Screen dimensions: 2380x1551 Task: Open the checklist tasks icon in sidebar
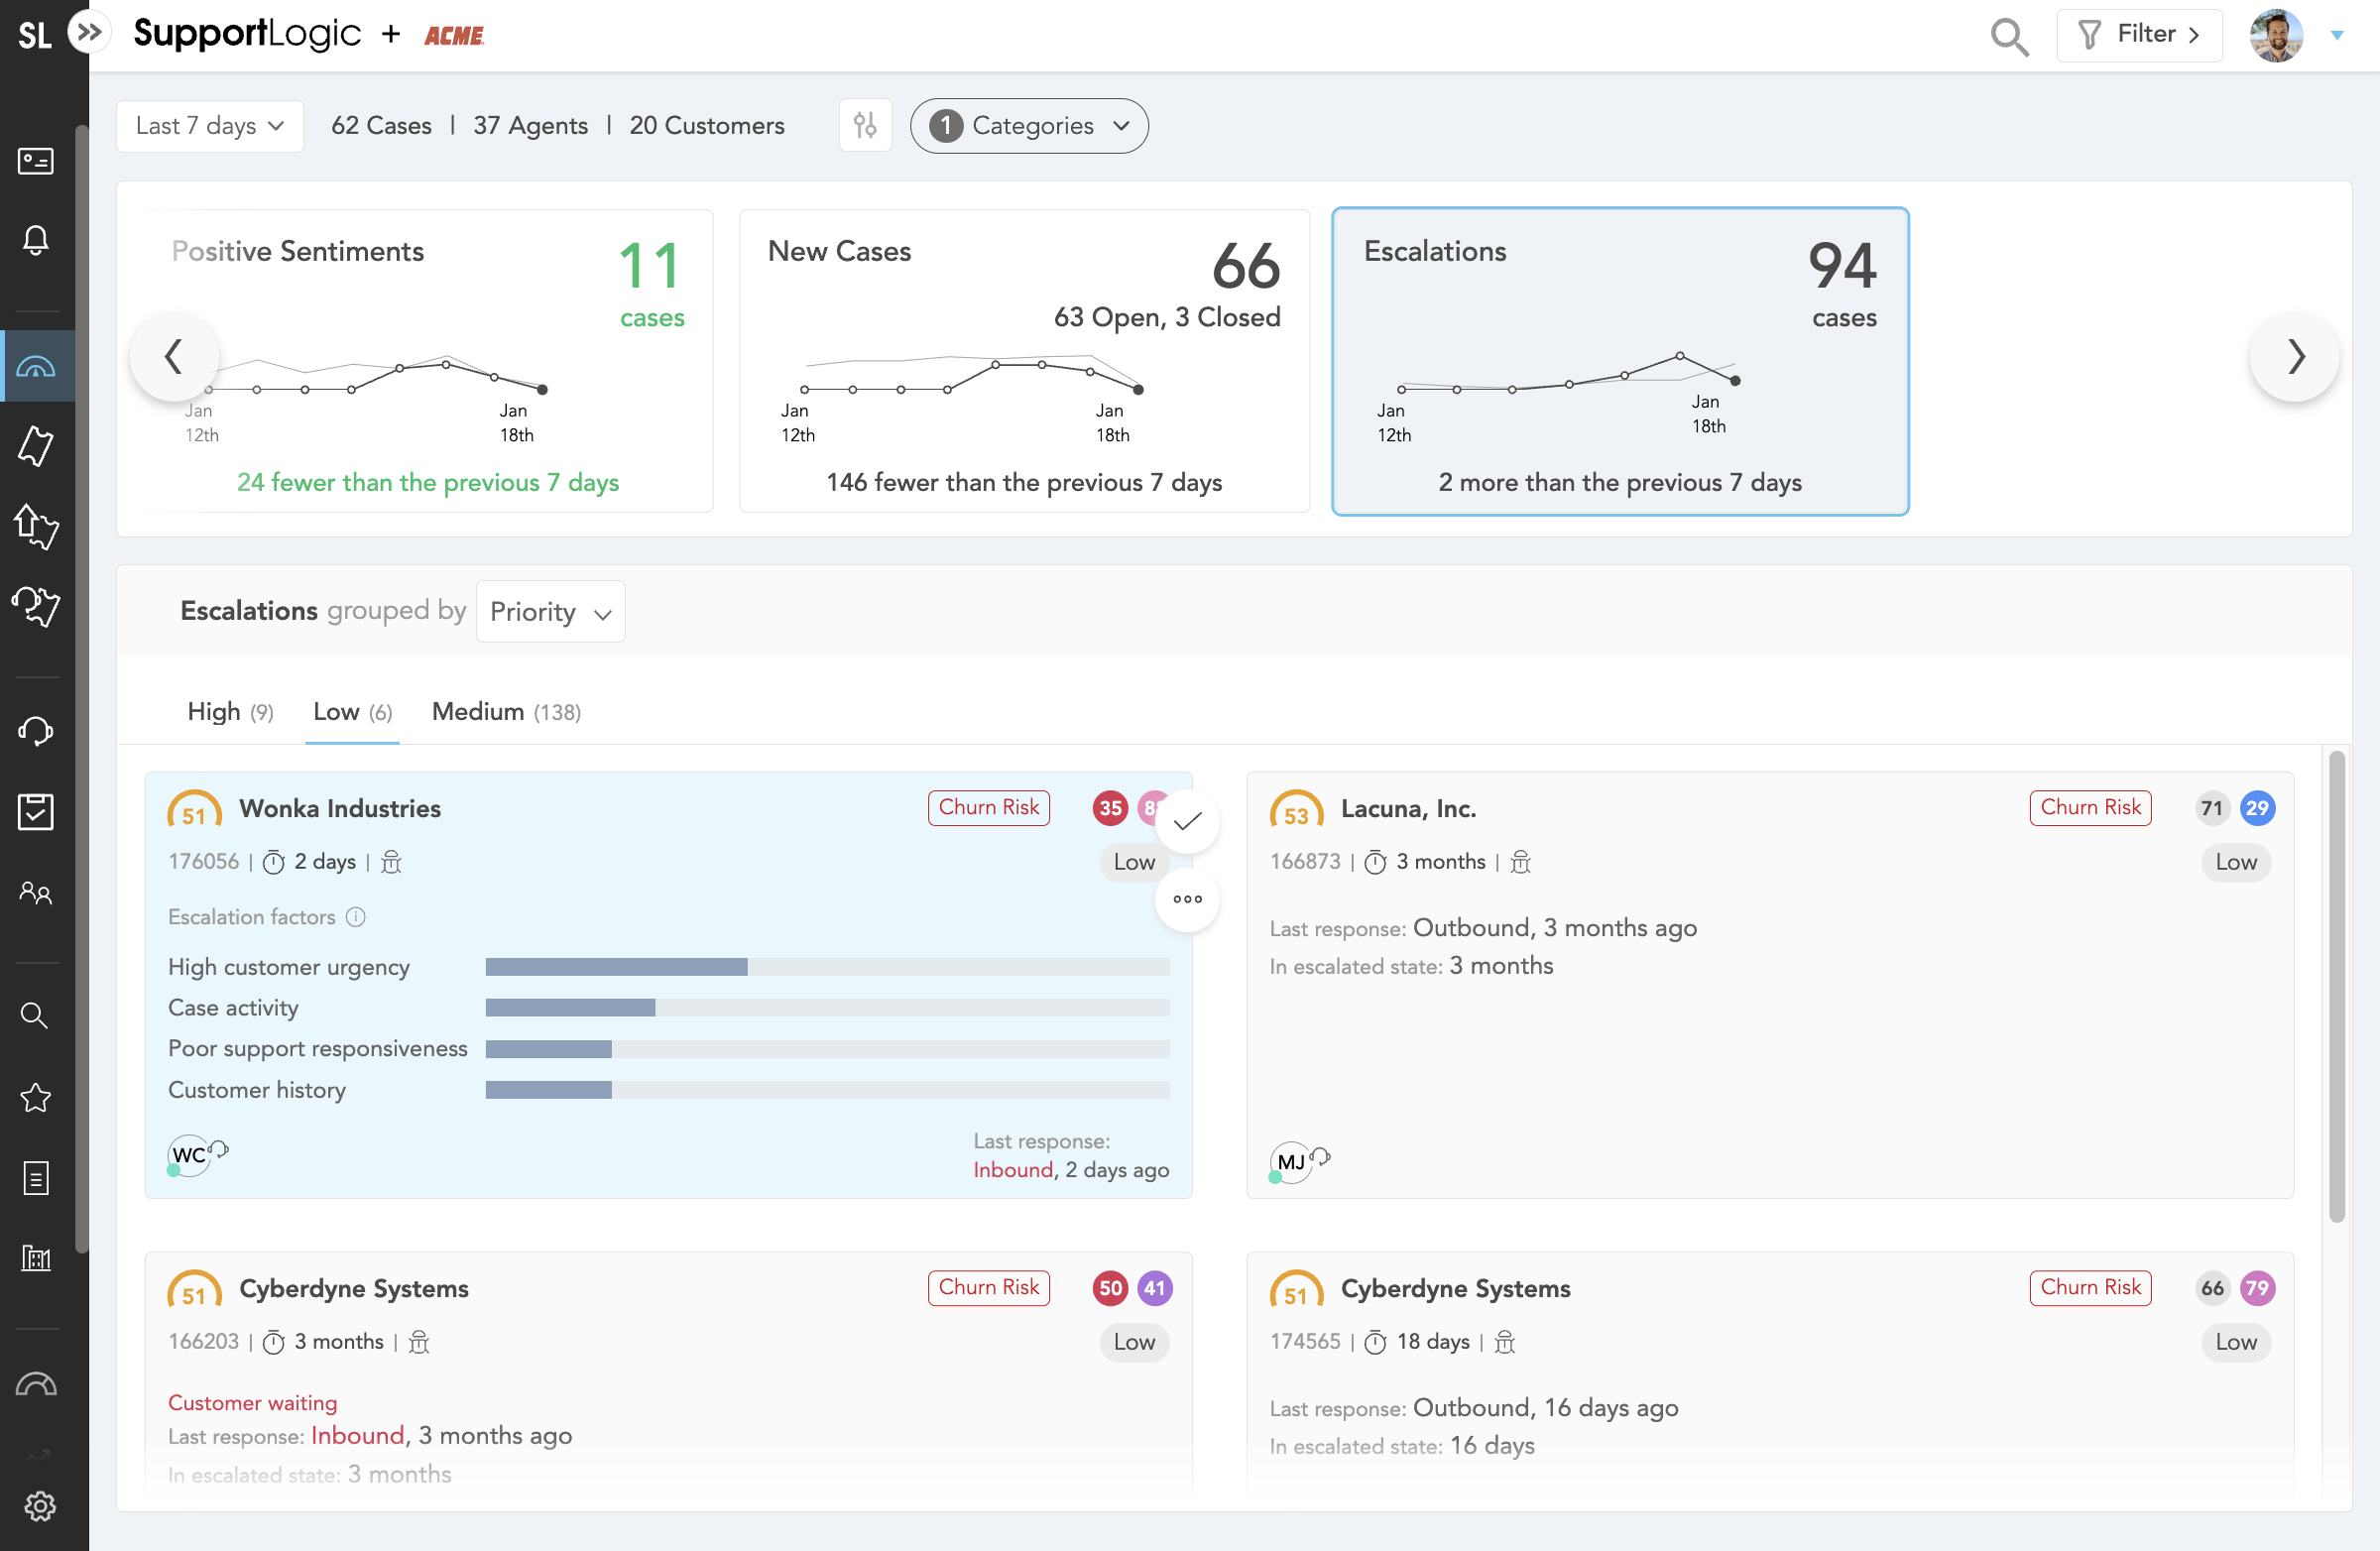coord(36,811)
